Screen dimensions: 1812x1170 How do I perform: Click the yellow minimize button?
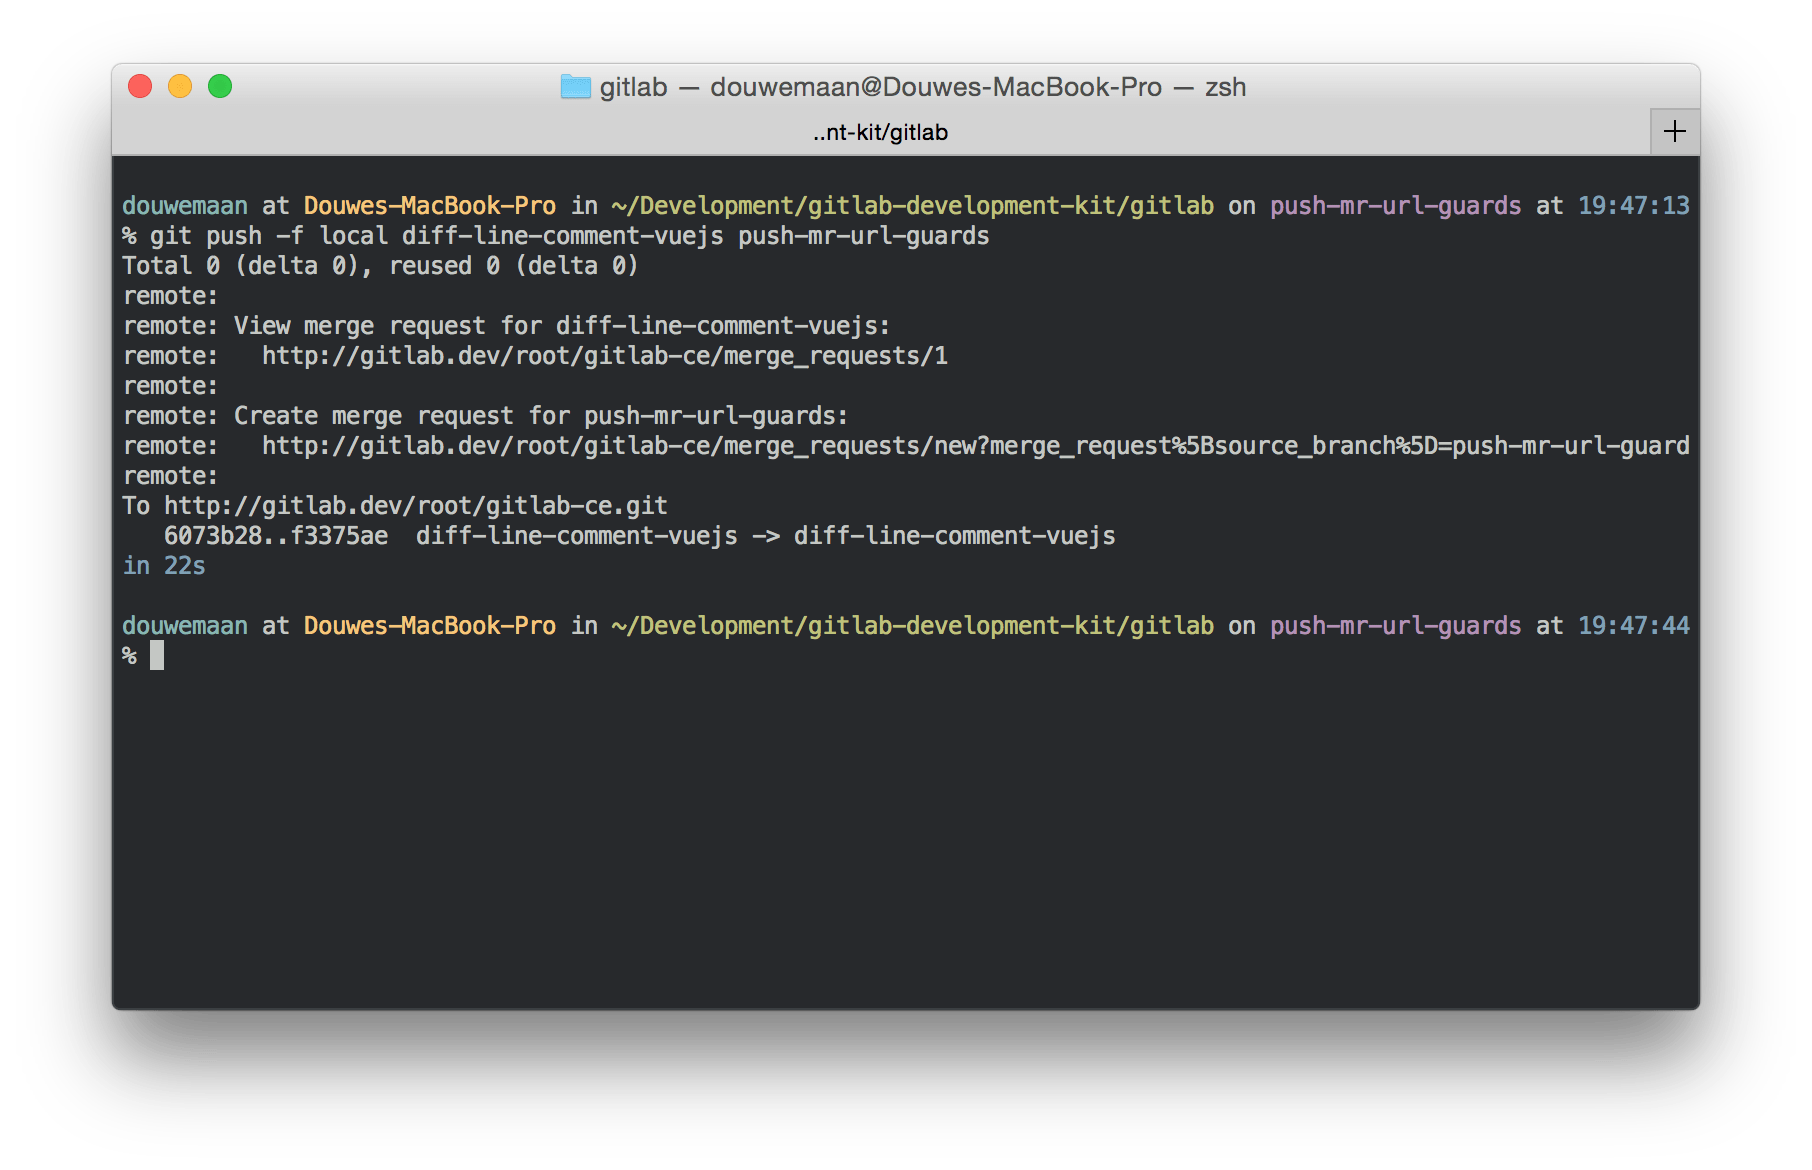179,86
